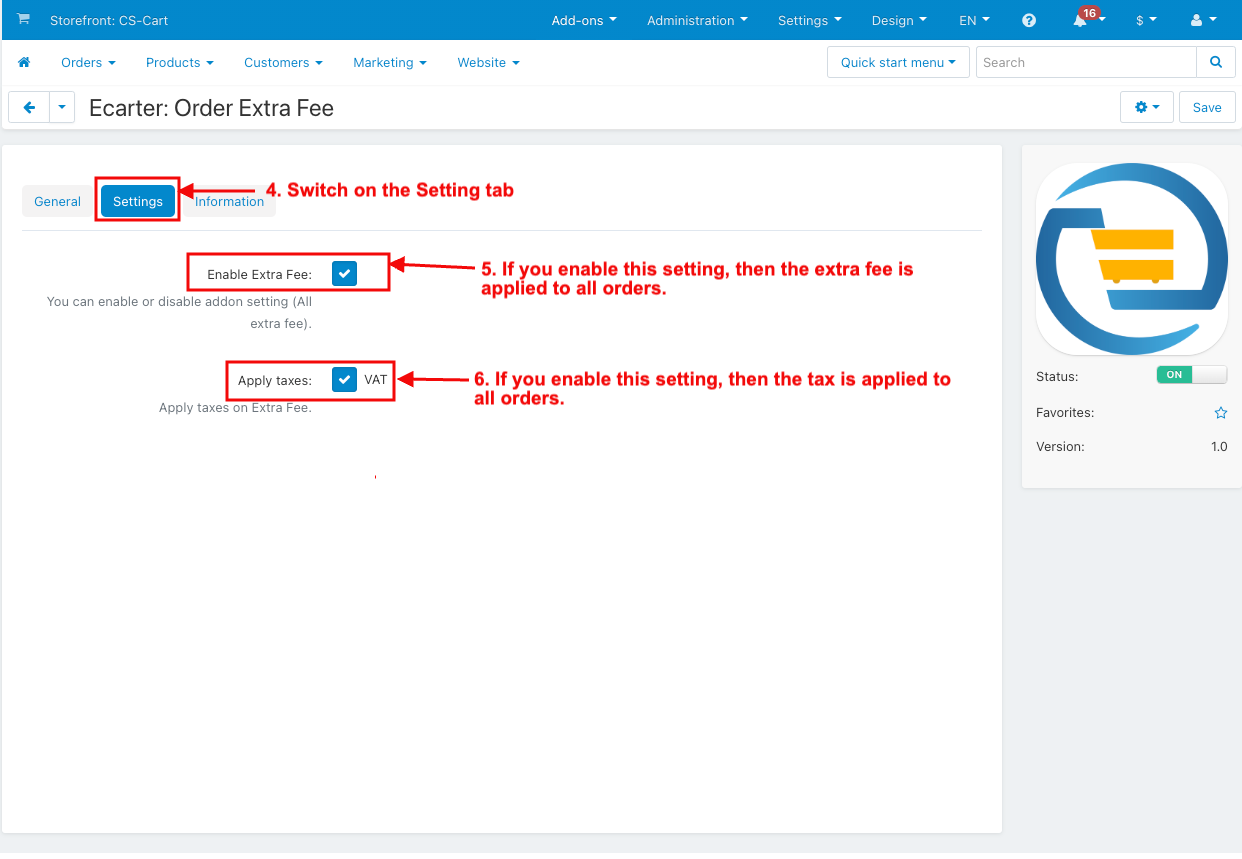Click the Ecarter add-on logo image
The image size is (1242, 859).
[1132, 259]
